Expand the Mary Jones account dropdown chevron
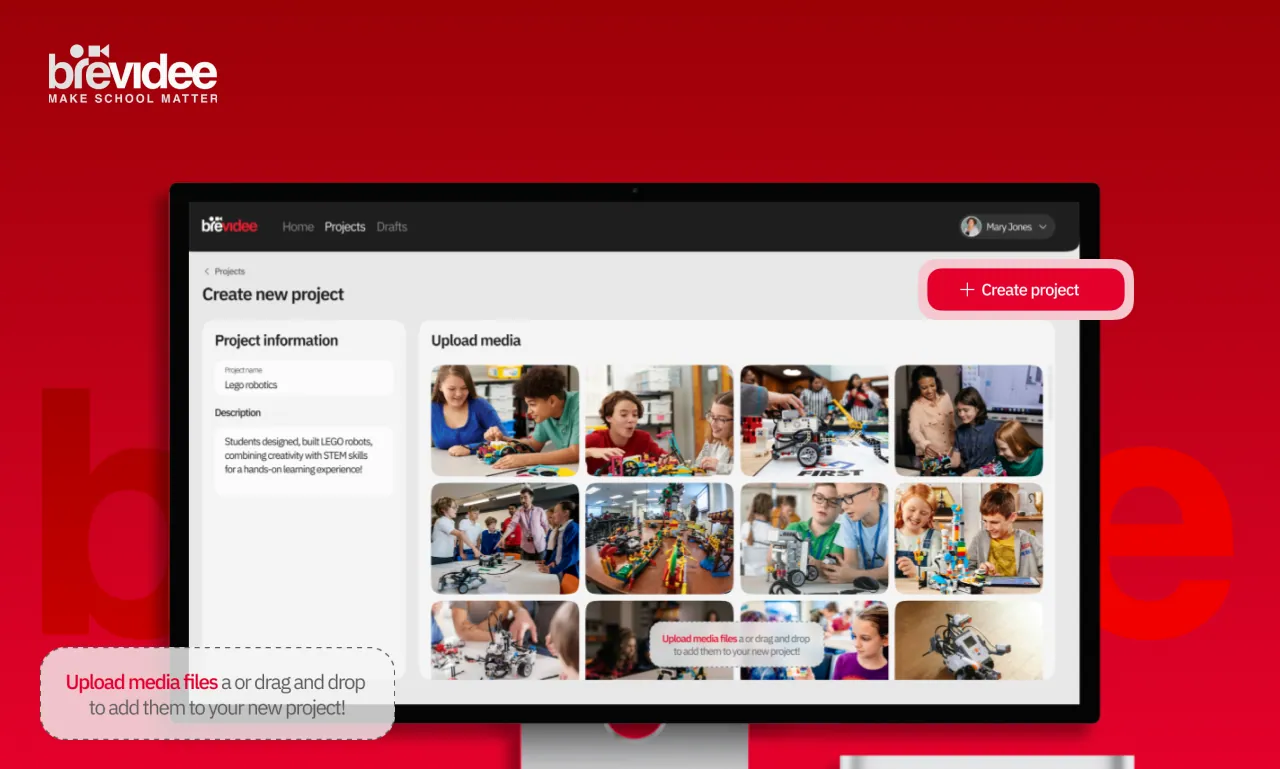The height and width of the screenshot is (769, 1280). pos(1043,227)
